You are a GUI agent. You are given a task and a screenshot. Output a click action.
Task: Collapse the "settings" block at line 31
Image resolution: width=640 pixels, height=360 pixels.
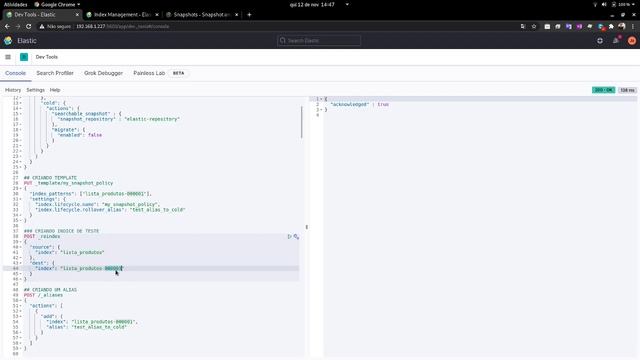point(21,199)
